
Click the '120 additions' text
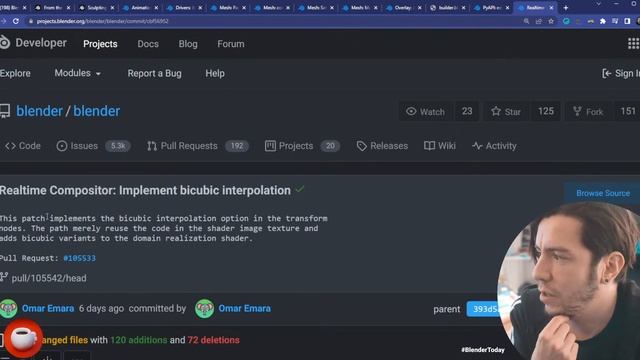click(138, 340)
